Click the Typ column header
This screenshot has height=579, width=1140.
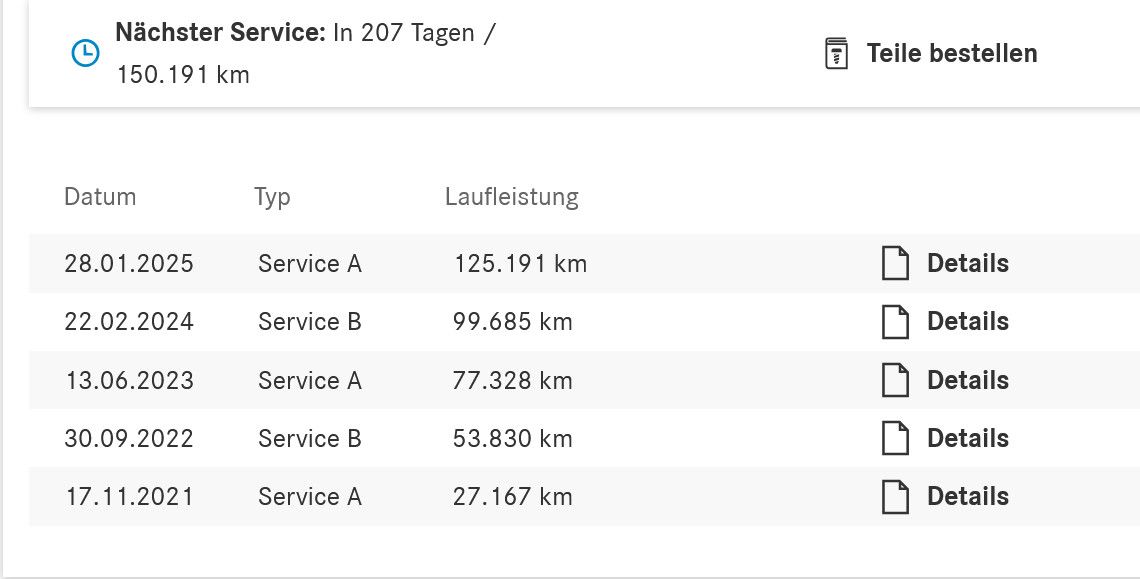click(272, 197)
